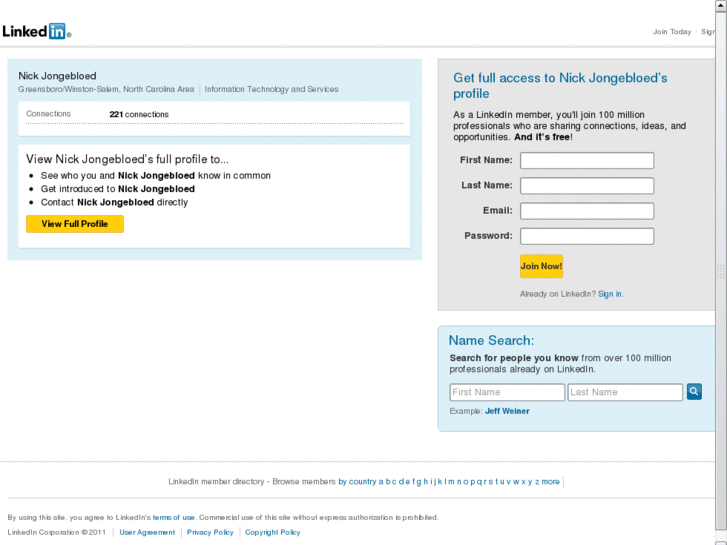
Task: Click the View Full Profile button
Action: (x=75, y=224)
